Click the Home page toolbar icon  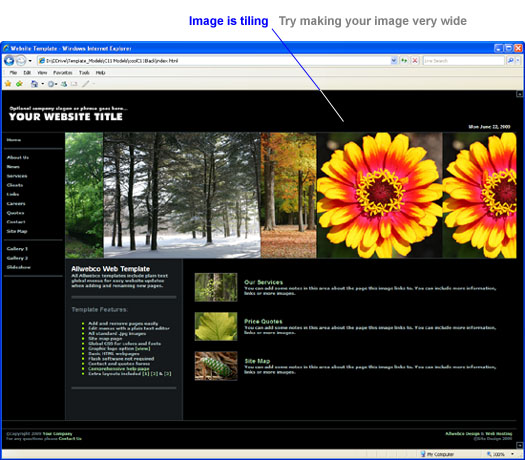[34, 84]
